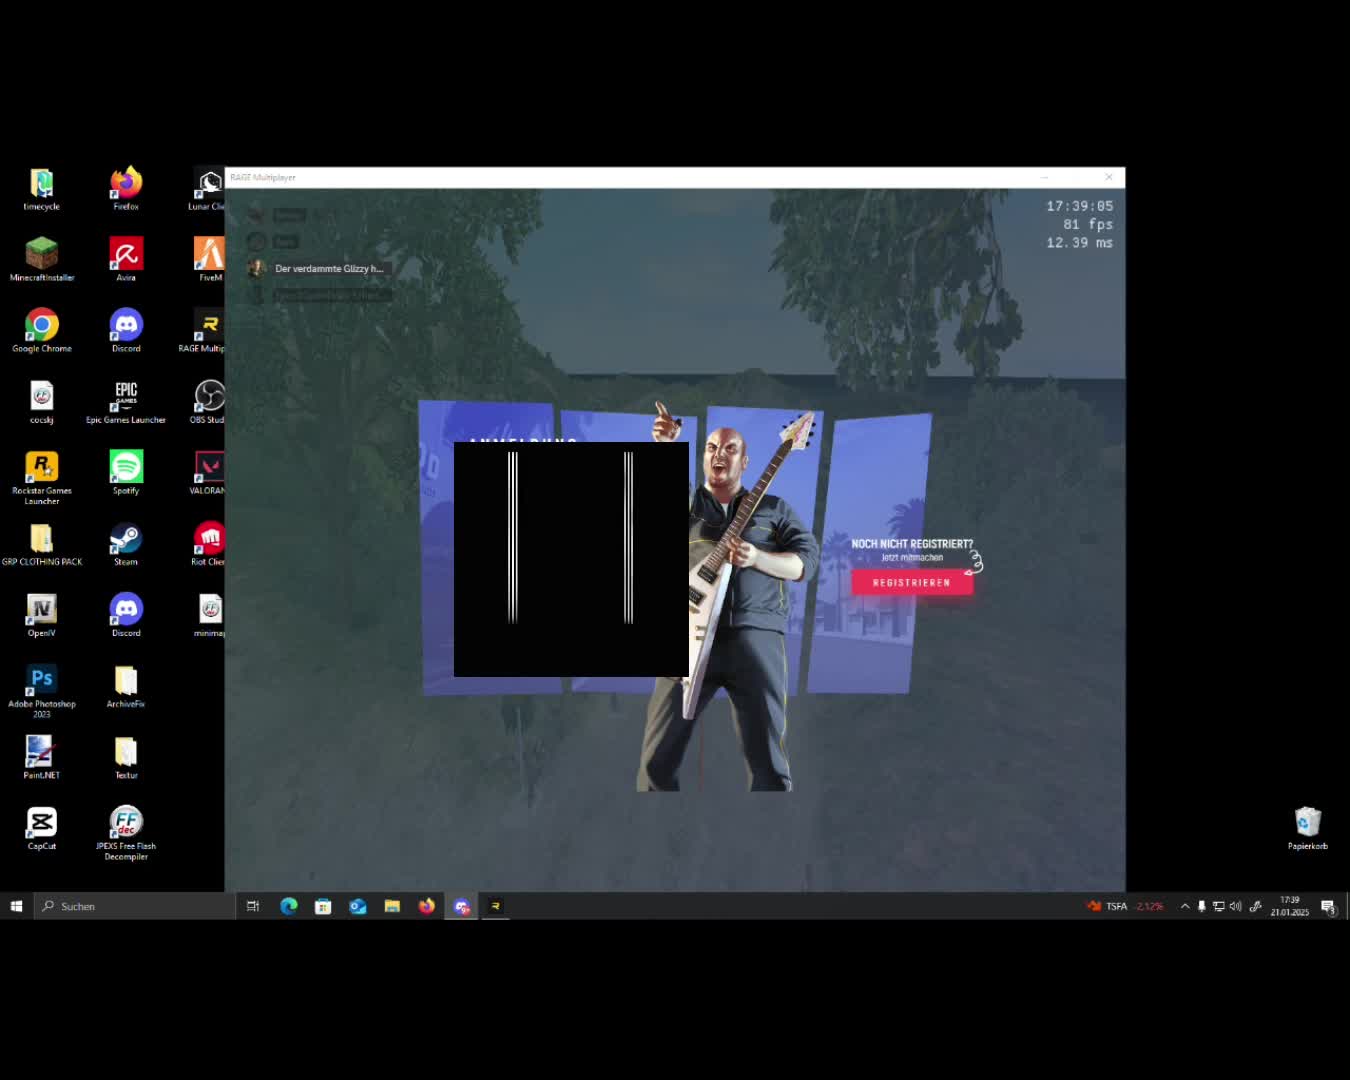Select the CapCut desktop shortcut
The width and height of the screenshot is (1350, 1080).
pyautogui.click(x=41, y=828)
